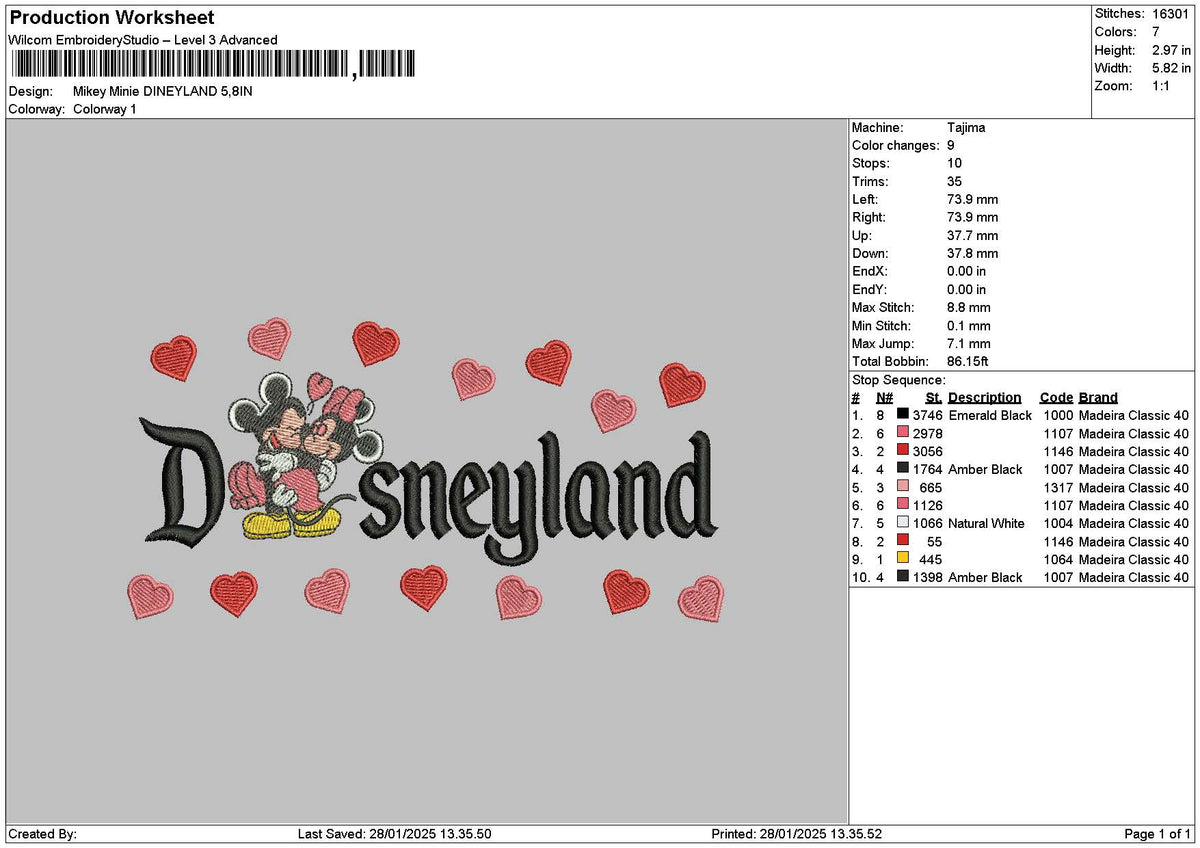The height and width of the screenshot is (848, 1200).
Task: Select the 'Page 1 of 1' indicator
Action: coord(1157,834)
